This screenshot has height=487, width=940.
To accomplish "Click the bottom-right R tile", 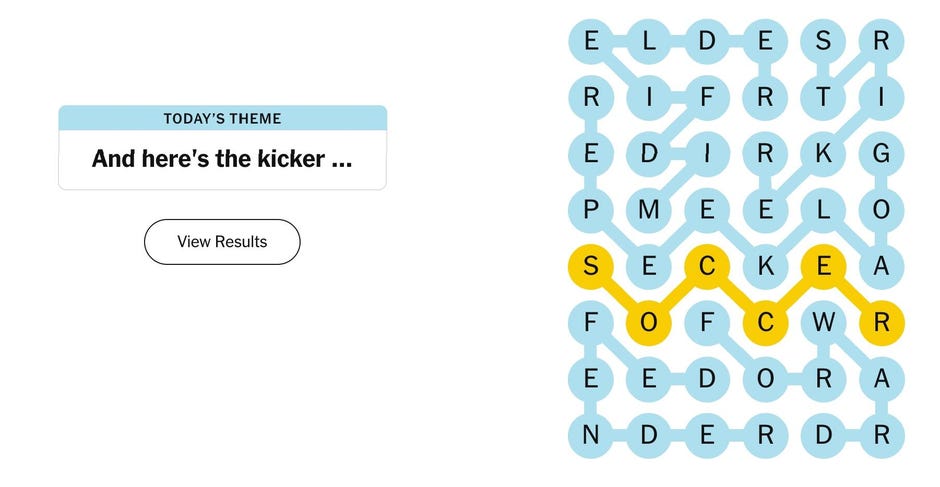I will (x=881, y=435).
